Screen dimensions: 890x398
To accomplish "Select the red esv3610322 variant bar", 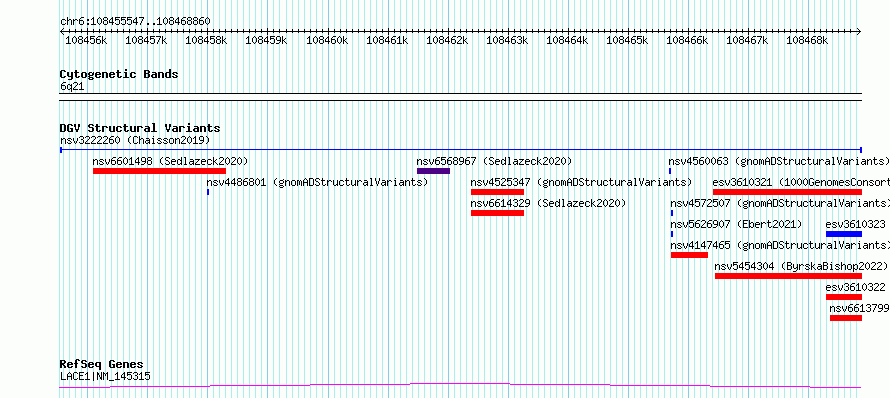I will pos(844,297).
